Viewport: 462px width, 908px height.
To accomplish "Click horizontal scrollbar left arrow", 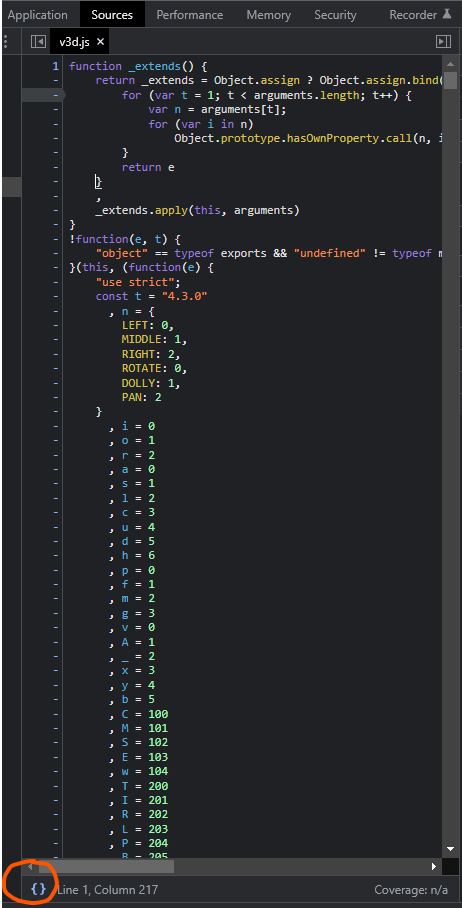I will pyautogui.click(x=30, y=866).
